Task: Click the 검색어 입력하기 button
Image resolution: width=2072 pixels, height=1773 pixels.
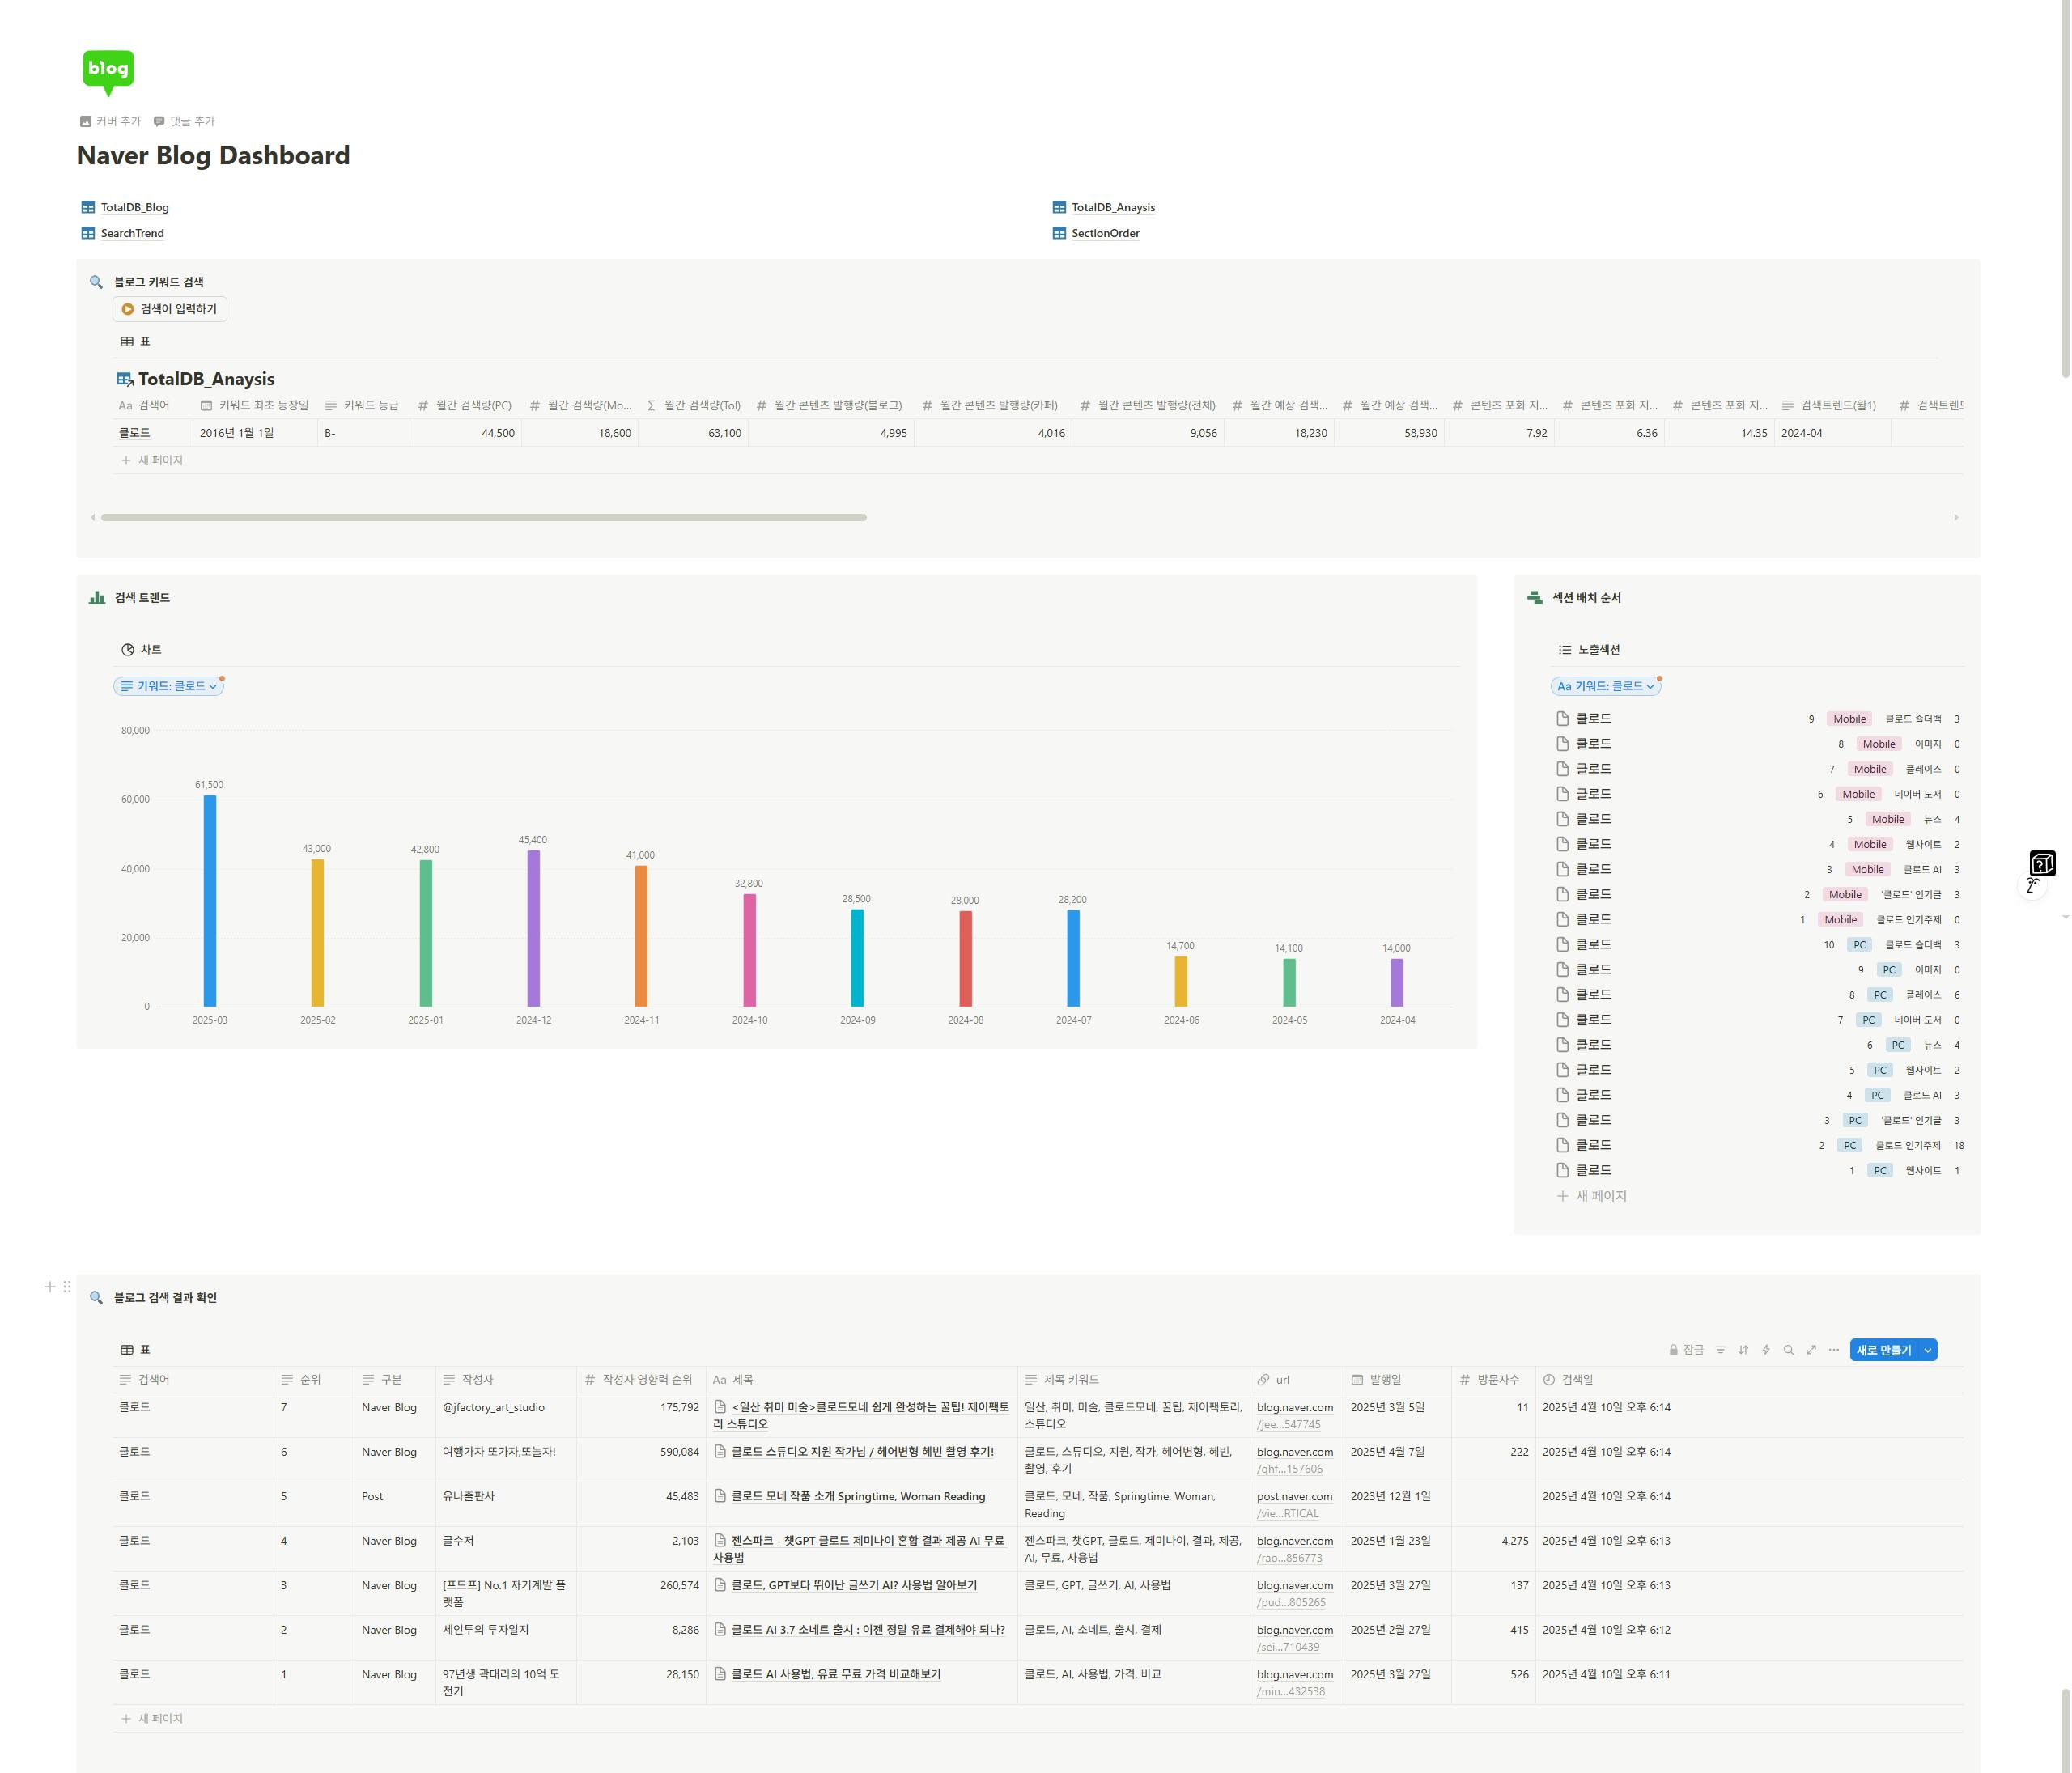Action: pos(170,309)
